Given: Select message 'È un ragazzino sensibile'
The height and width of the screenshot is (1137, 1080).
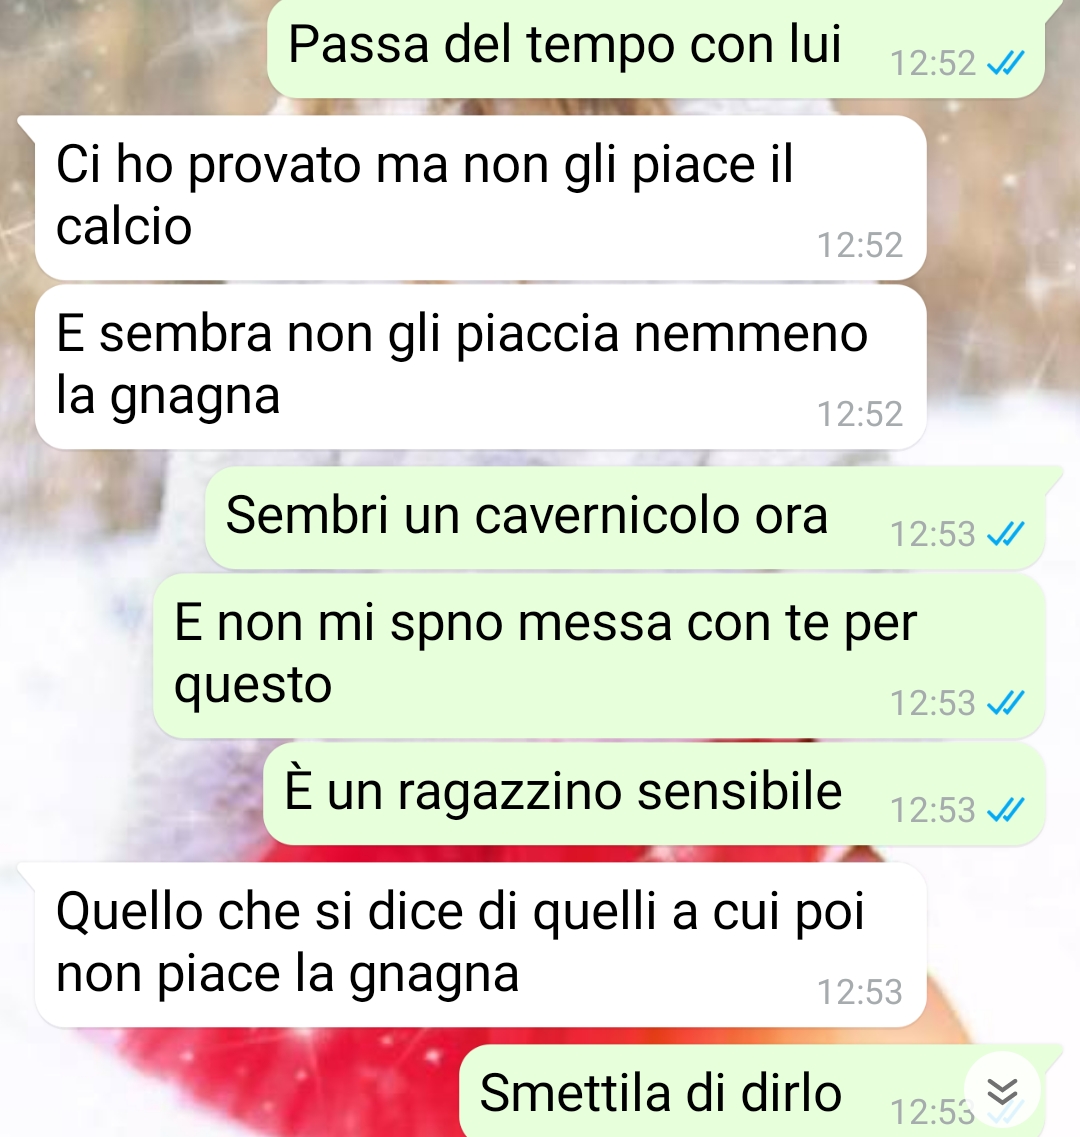Looking at the screenshot, I should [654, 793].
